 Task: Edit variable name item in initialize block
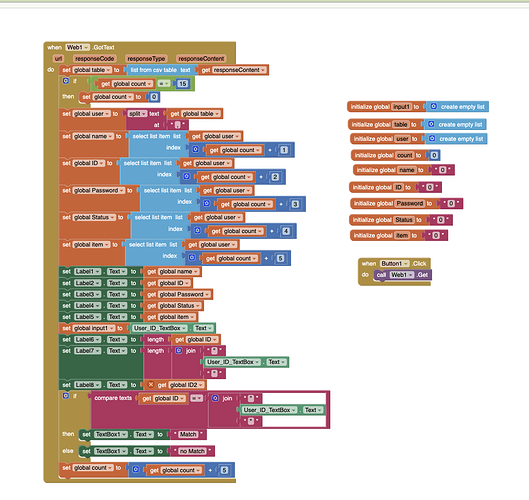402,235
